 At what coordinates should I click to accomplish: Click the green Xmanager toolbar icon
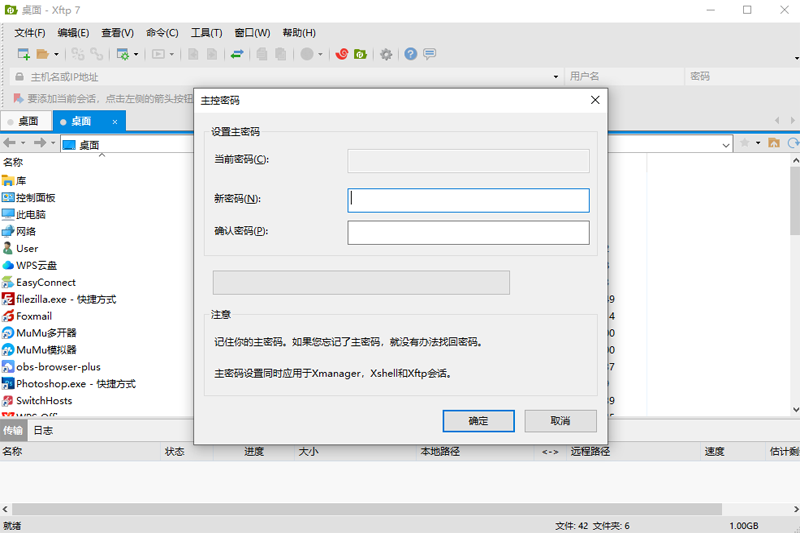pyautogui.click(x=360, y=54)
